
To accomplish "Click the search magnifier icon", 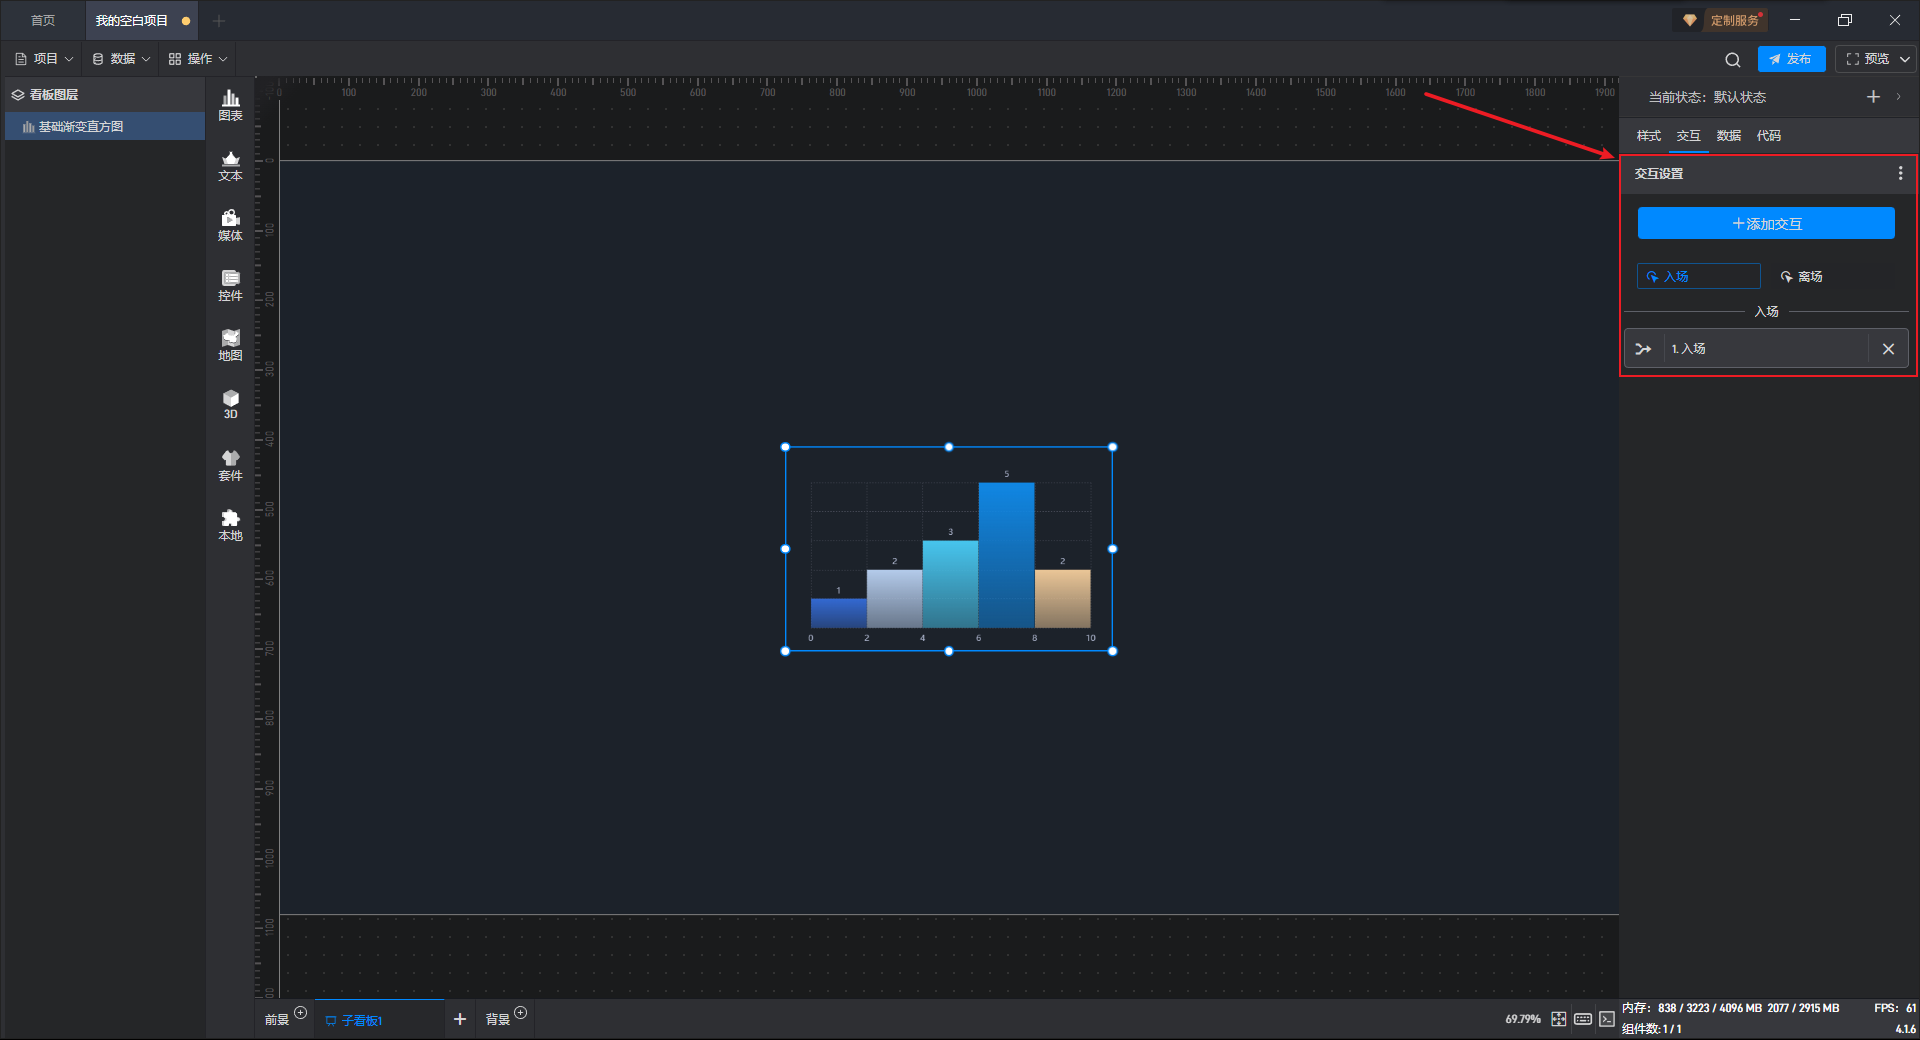I will click(1733, 60).
